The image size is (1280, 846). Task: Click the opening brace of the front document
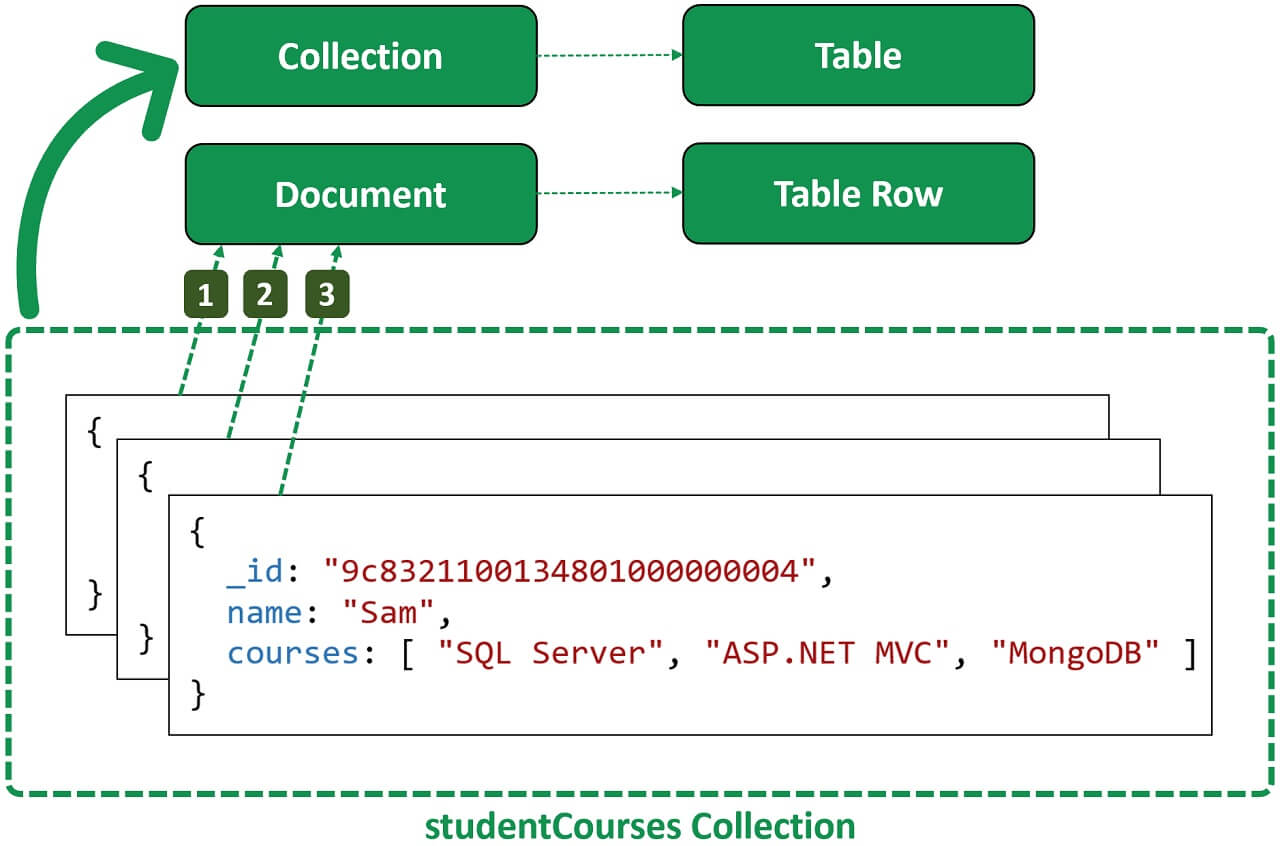[197, 533]
